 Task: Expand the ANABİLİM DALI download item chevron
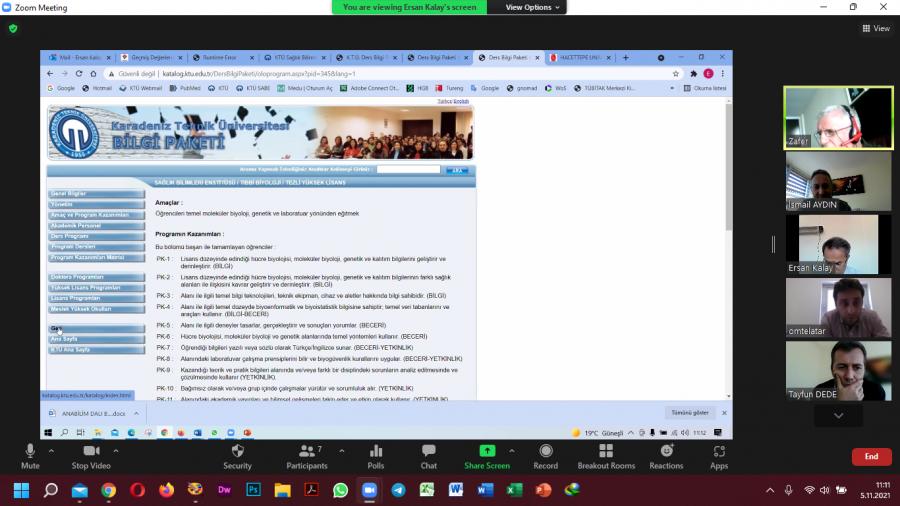pyautogui.click(x=137, y=413)
